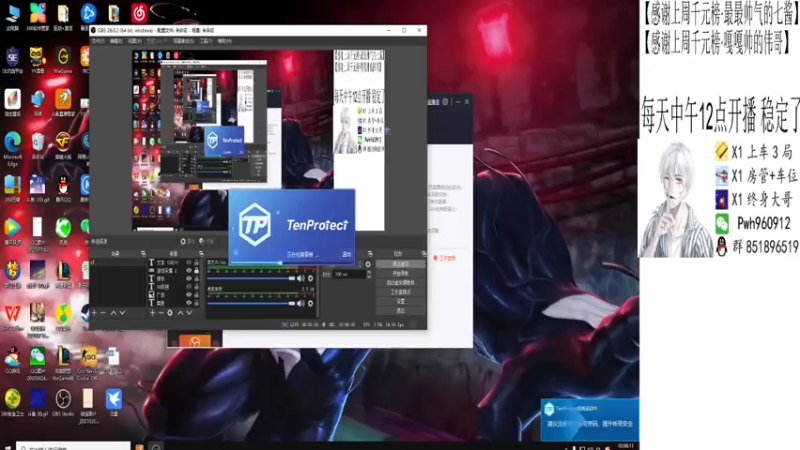Launch the YY voice owl icon
800x450 pixels.
pos(37,60)
